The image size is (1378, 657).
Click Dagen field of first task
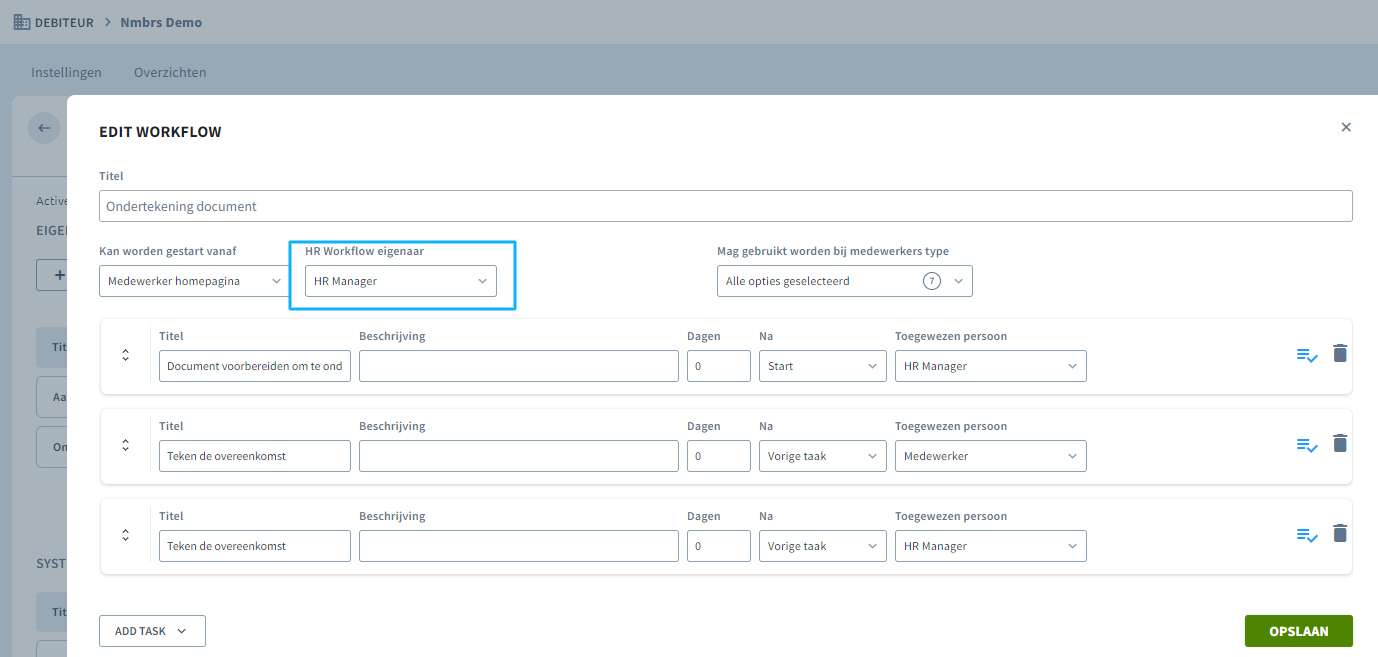pyautogui.click(x=719, y=366)
